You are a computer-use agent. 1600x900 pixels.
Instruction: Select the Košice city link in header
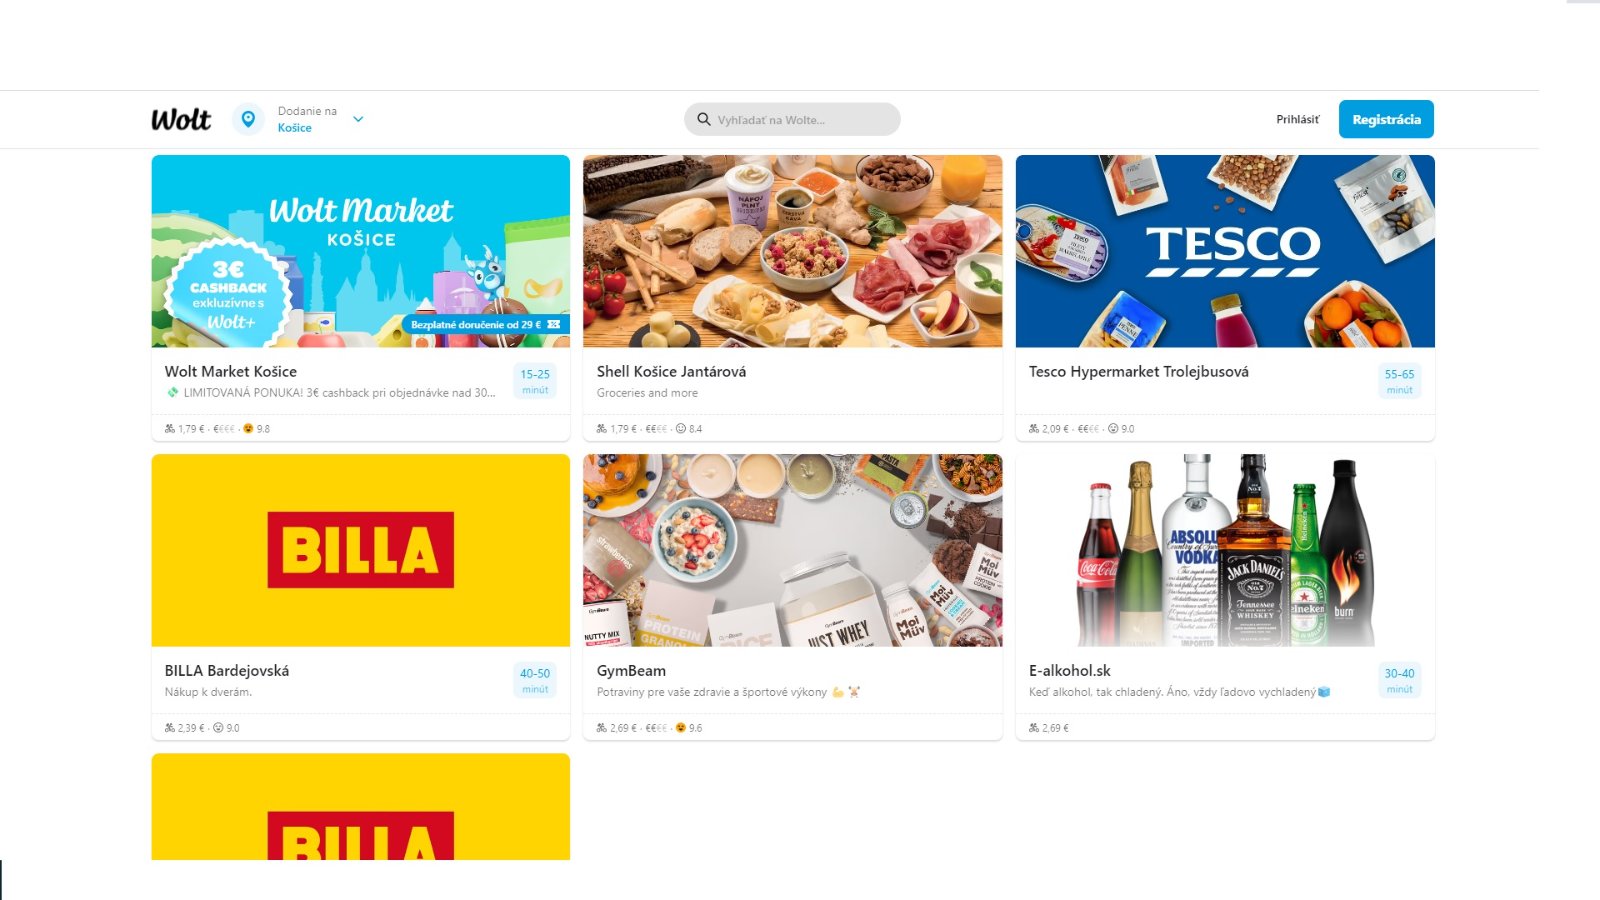click(295, 128)
